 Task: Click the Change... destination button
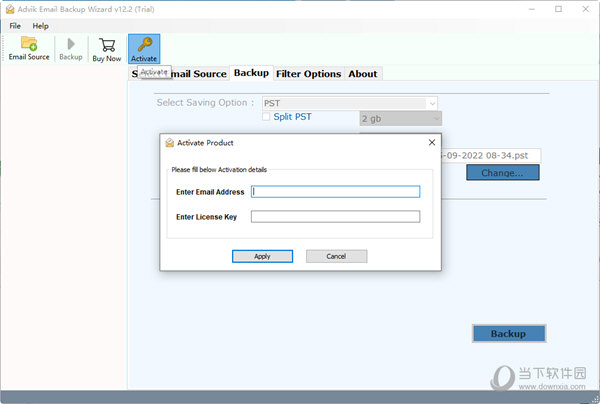point(503,173)
